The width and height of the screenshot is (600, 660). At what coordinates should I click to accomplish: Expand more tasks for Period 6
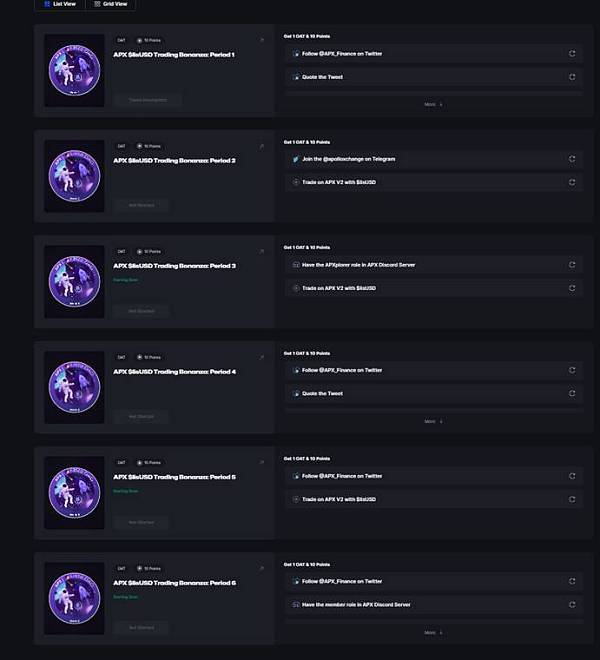pyautogui.click(x=433, y=632)
